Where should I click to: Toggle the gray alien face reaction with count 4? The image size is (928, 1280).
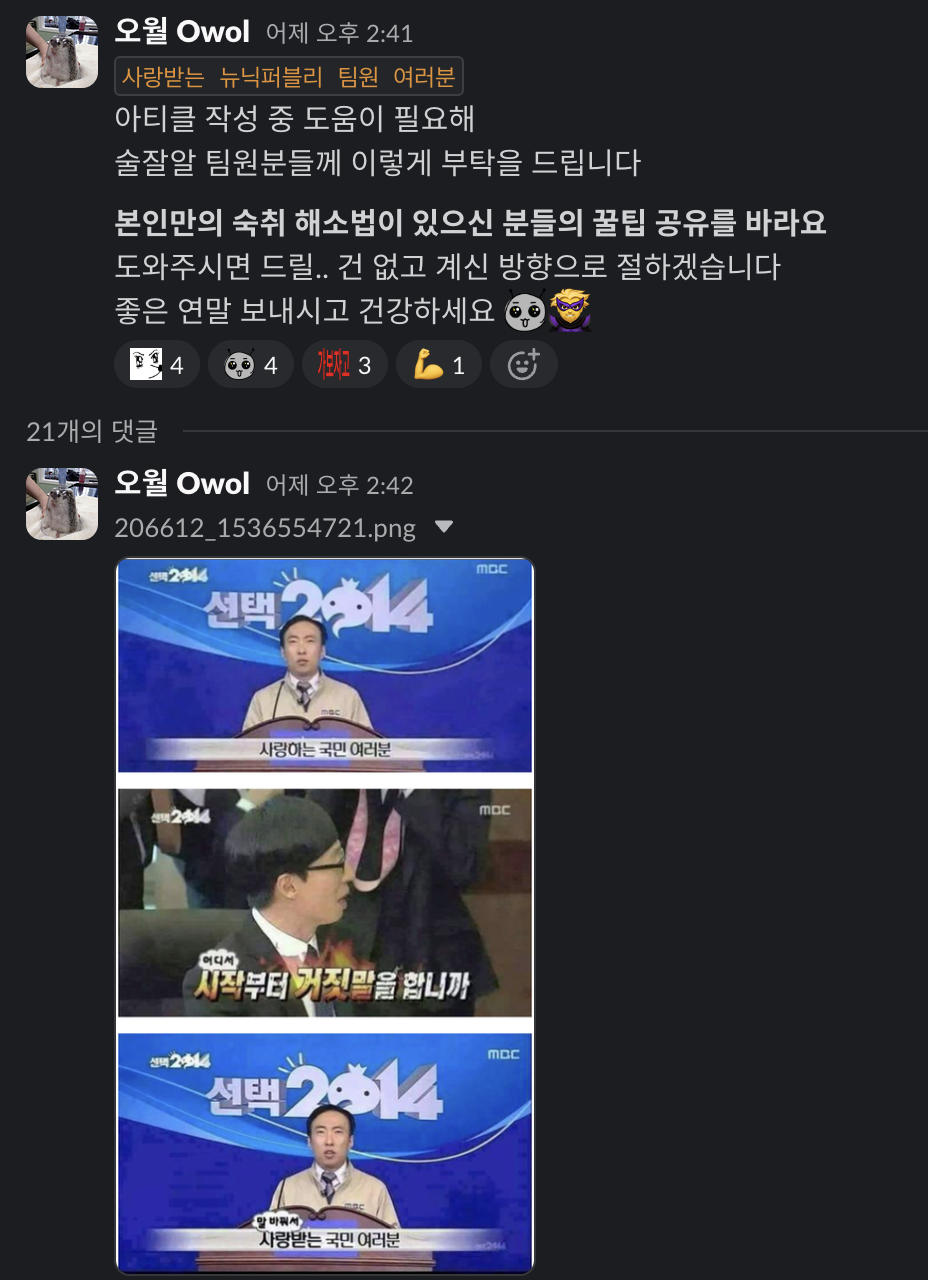pos(250,365)
